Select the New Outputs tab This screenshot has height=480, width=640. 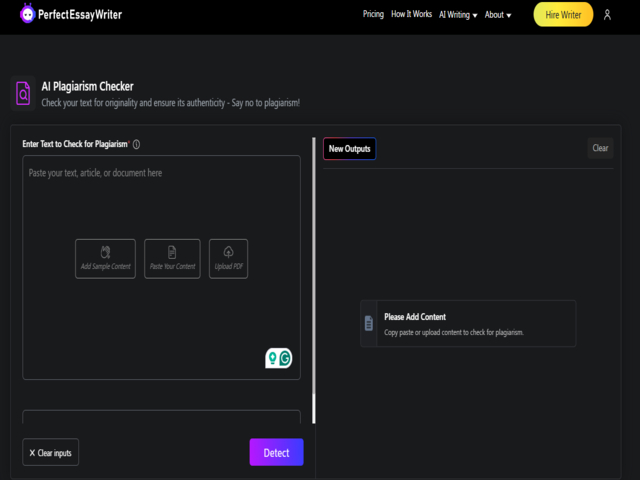tap(349, 149)
